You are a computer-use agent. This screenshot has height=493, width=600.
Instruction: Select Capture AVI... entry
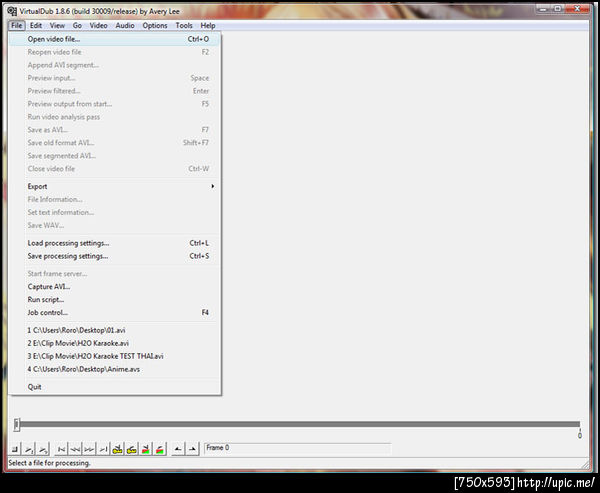tap(114, 287)
